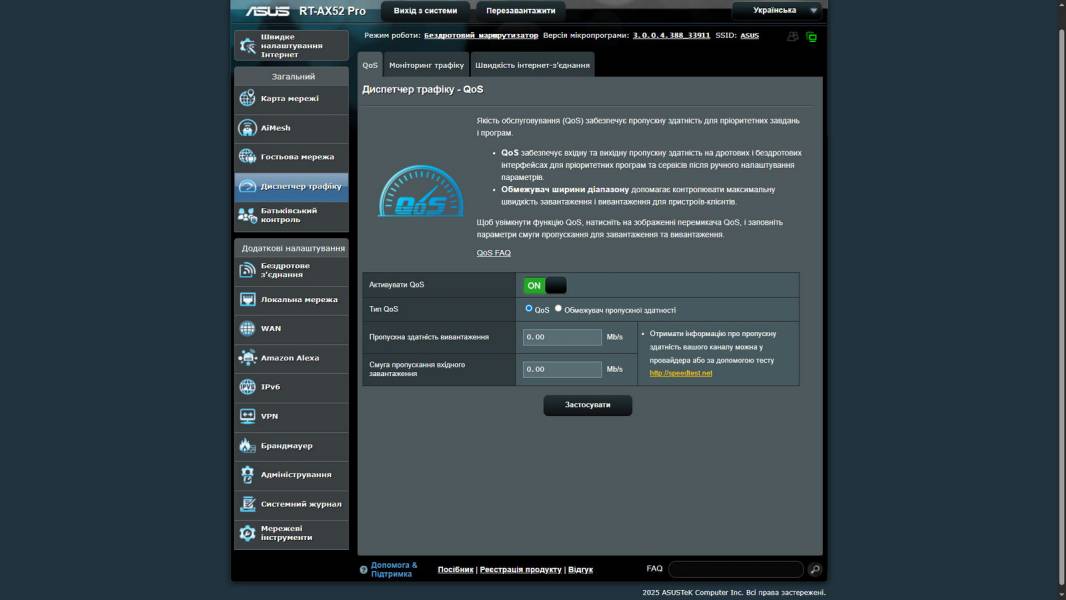Select the VPN sidebar icon
This screenshot has width=1066, height=600.
point(247,416)
